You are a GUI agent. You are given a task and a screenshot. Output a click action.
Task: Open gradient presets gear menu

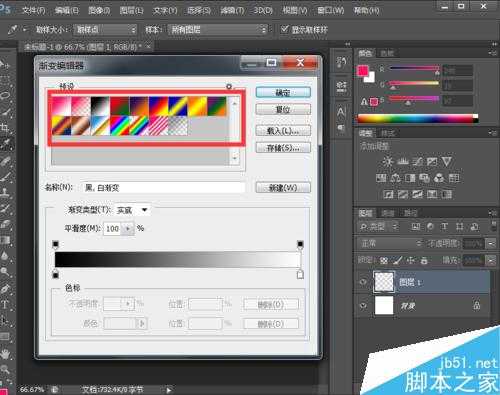pos(229,86)
